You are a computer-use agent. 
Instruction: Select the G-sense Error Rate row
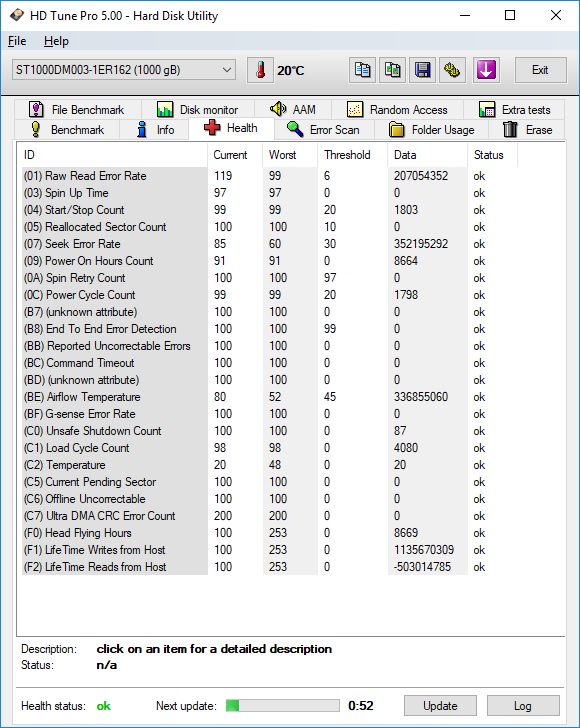pyautogui.click(x=269, y=414)
